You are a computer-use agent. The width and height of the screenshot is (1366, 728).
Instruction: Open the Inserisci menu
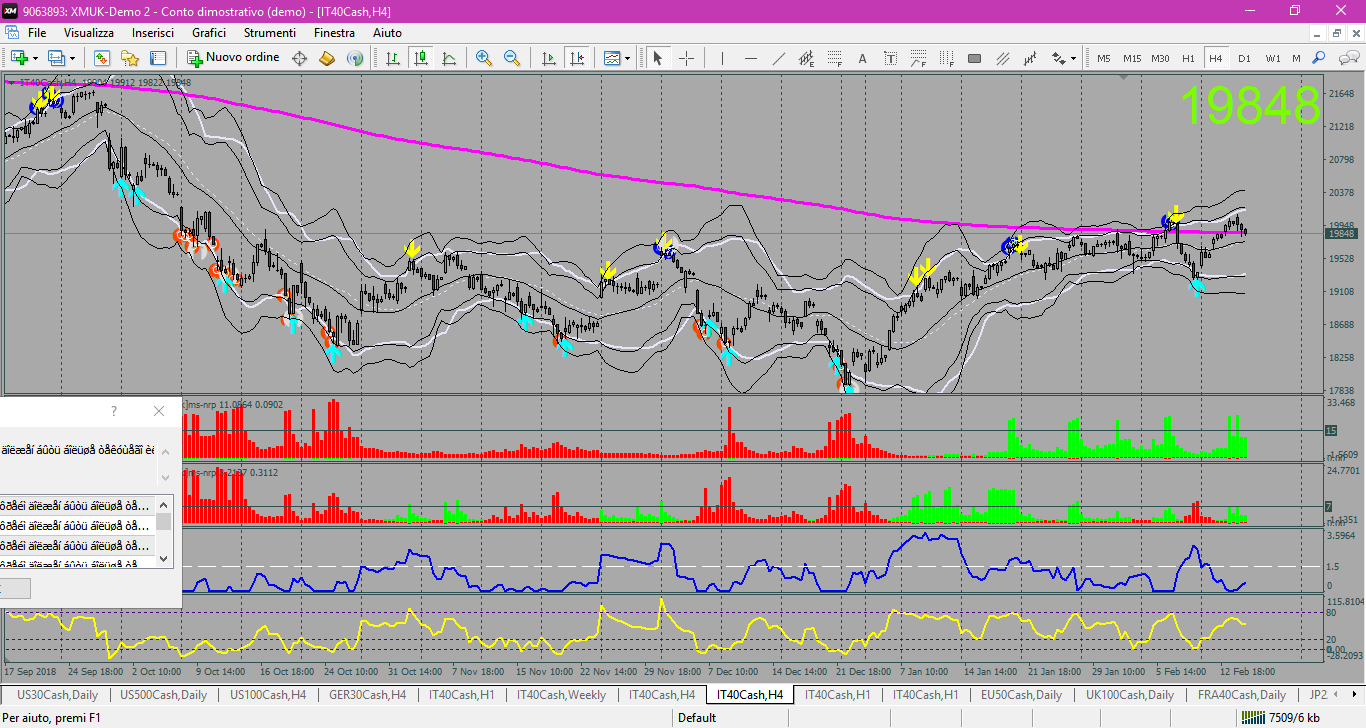pos(153,33)
